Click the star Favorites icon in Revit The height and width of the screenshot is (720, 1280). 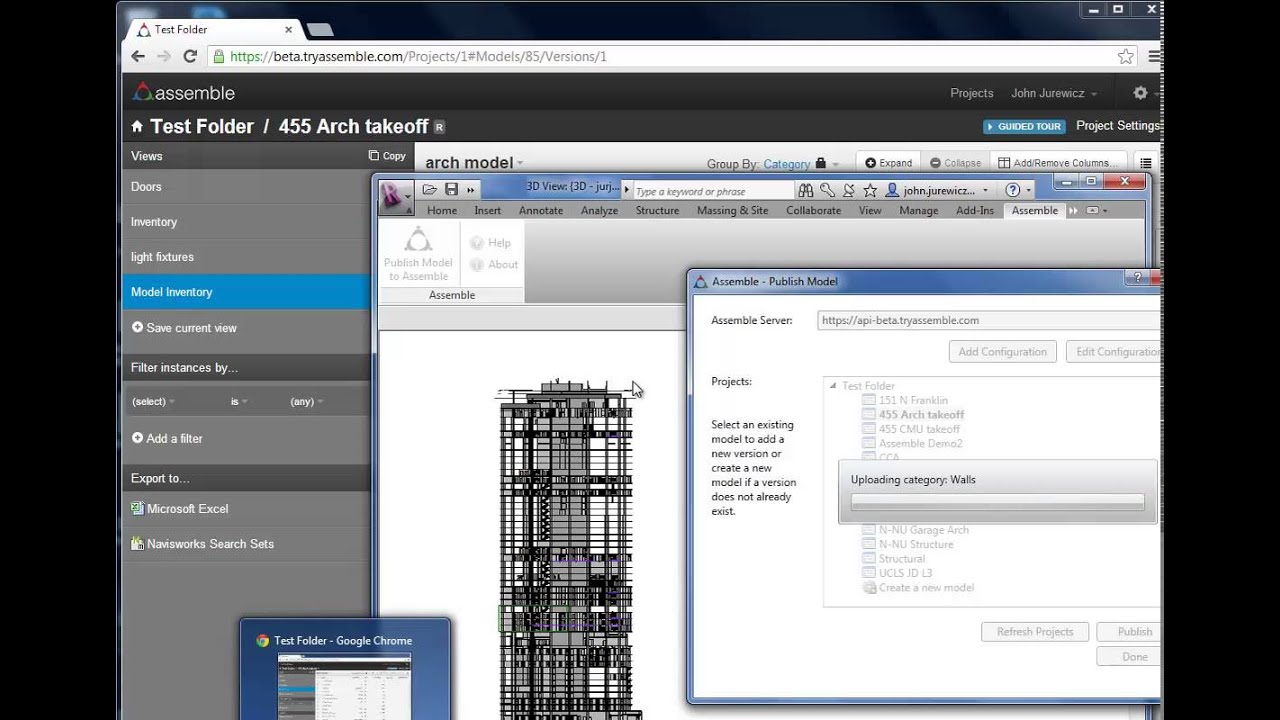click(870, 190)
